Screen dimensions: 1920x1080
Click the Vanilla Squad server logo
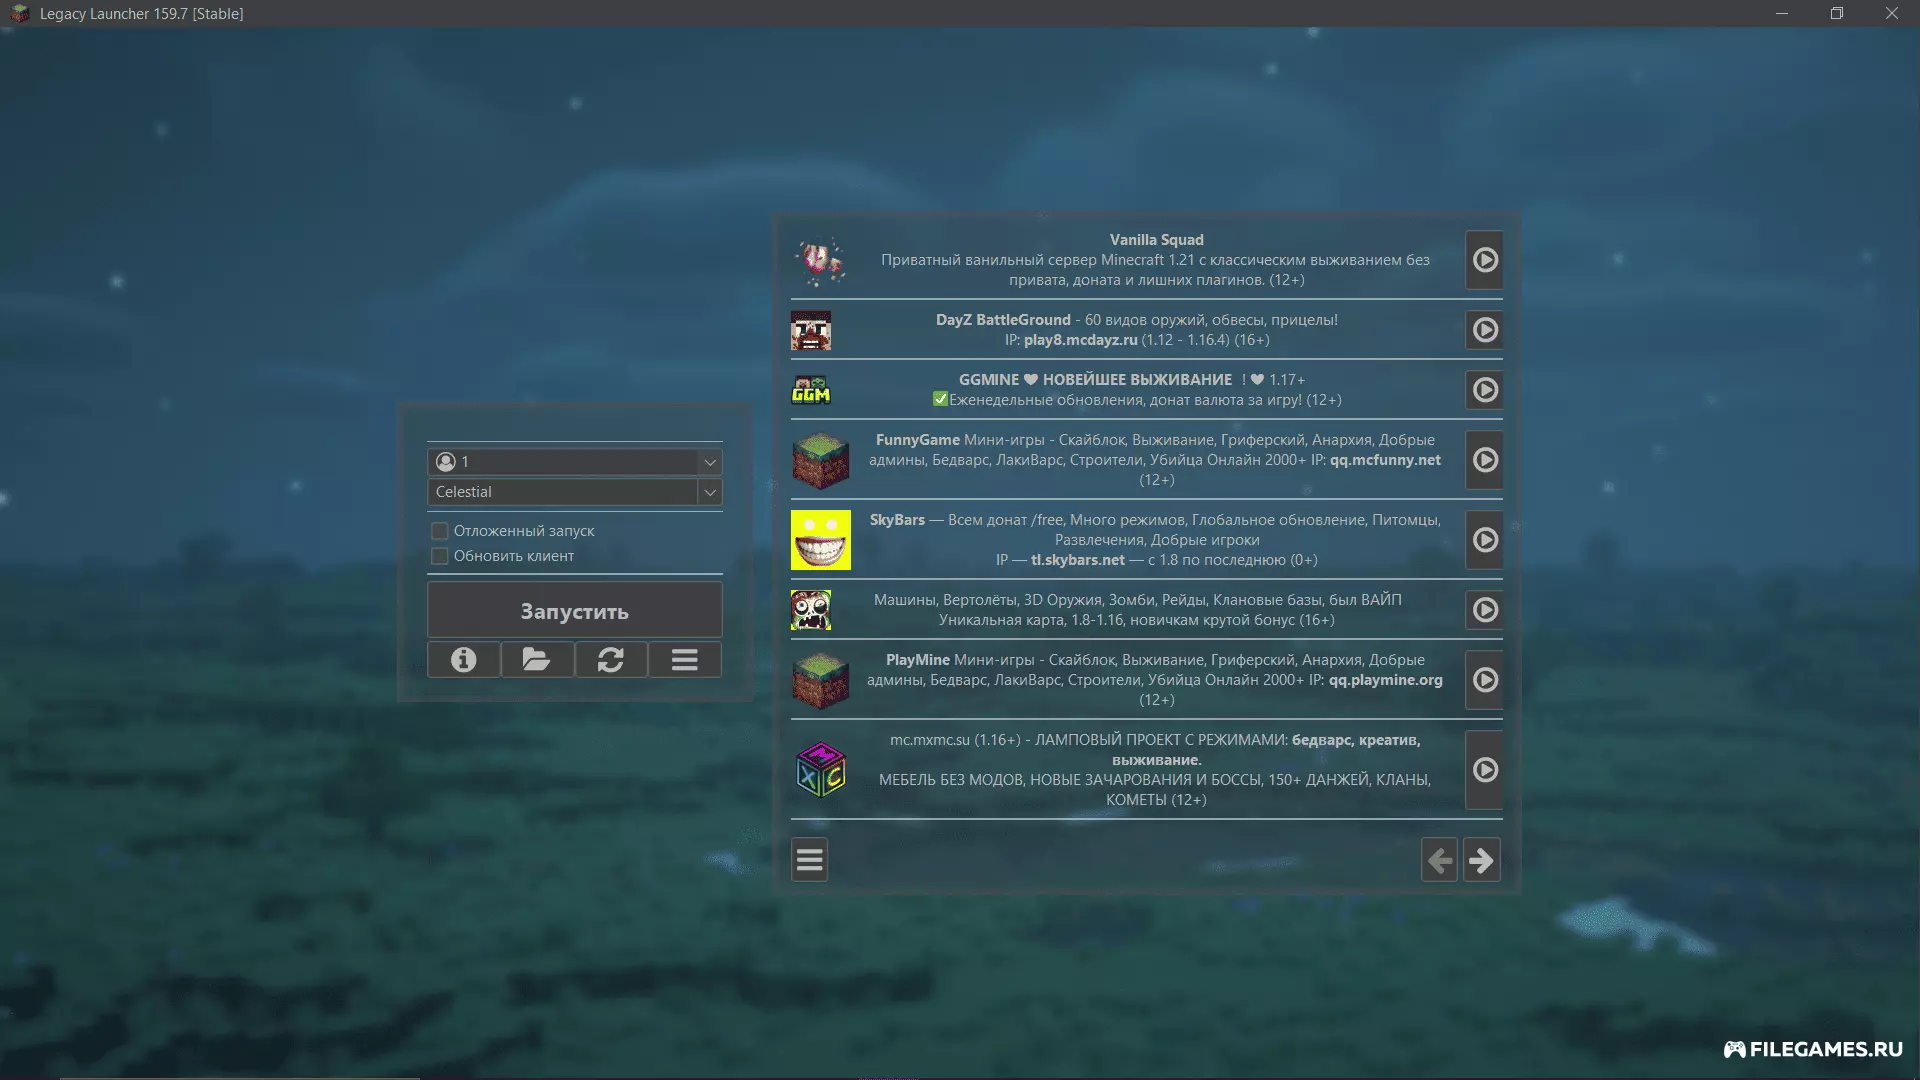(821, 261)
